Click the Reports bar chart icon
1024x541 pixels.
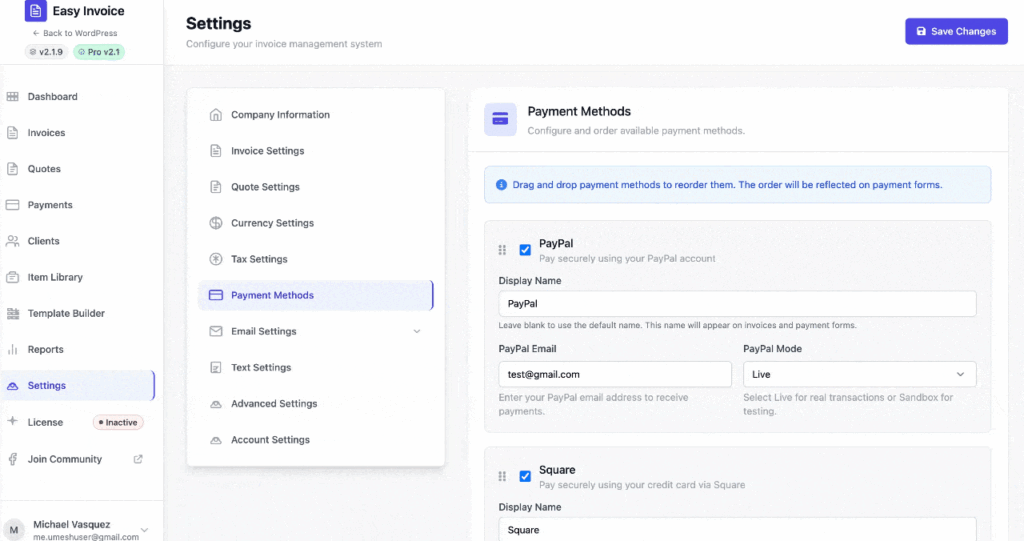13,349
